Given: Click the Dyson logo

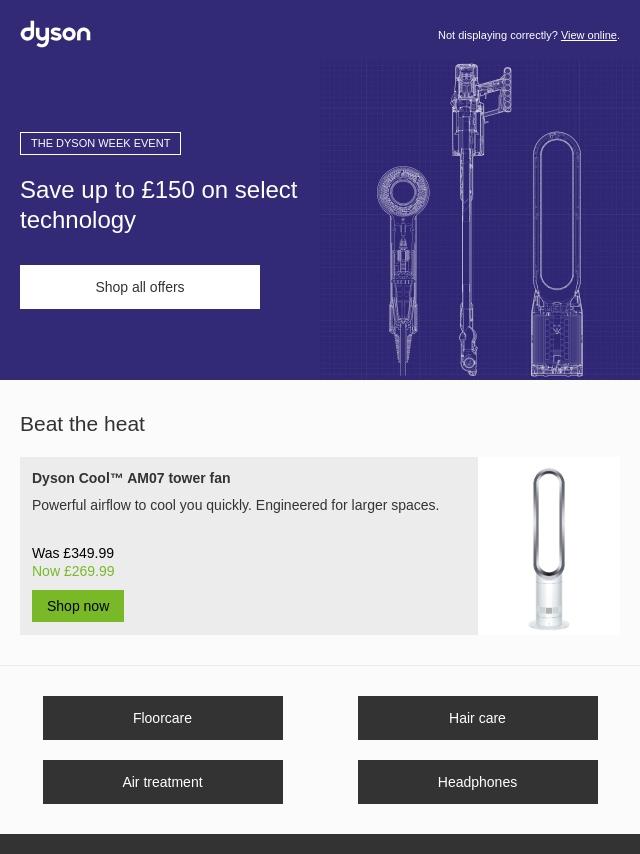Looking at the screenshot, I should coord(55,34).
